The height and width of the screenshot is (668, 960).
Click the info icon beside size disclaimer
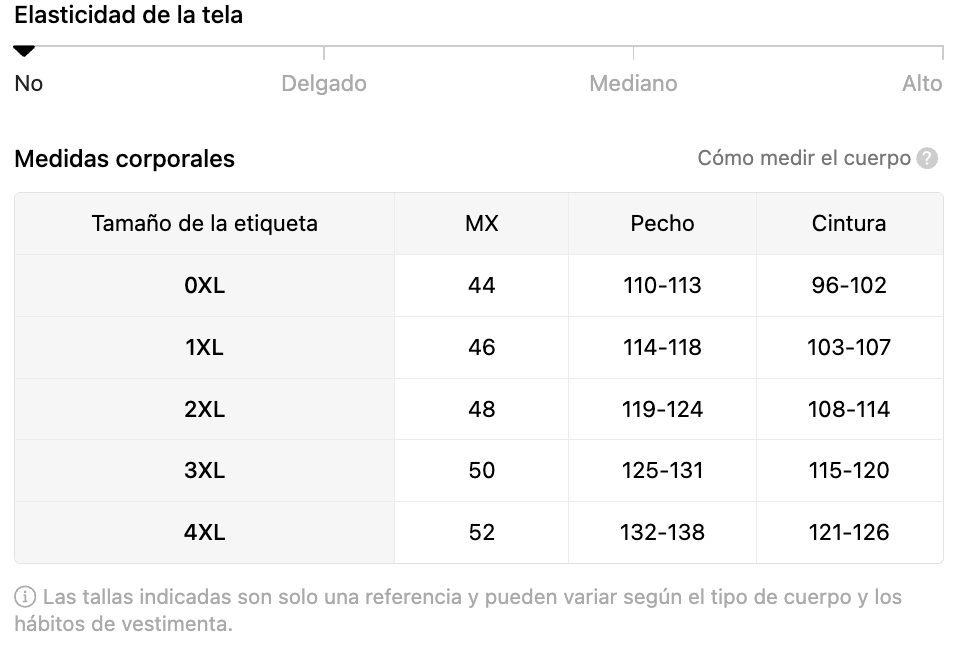click(25, 598)
